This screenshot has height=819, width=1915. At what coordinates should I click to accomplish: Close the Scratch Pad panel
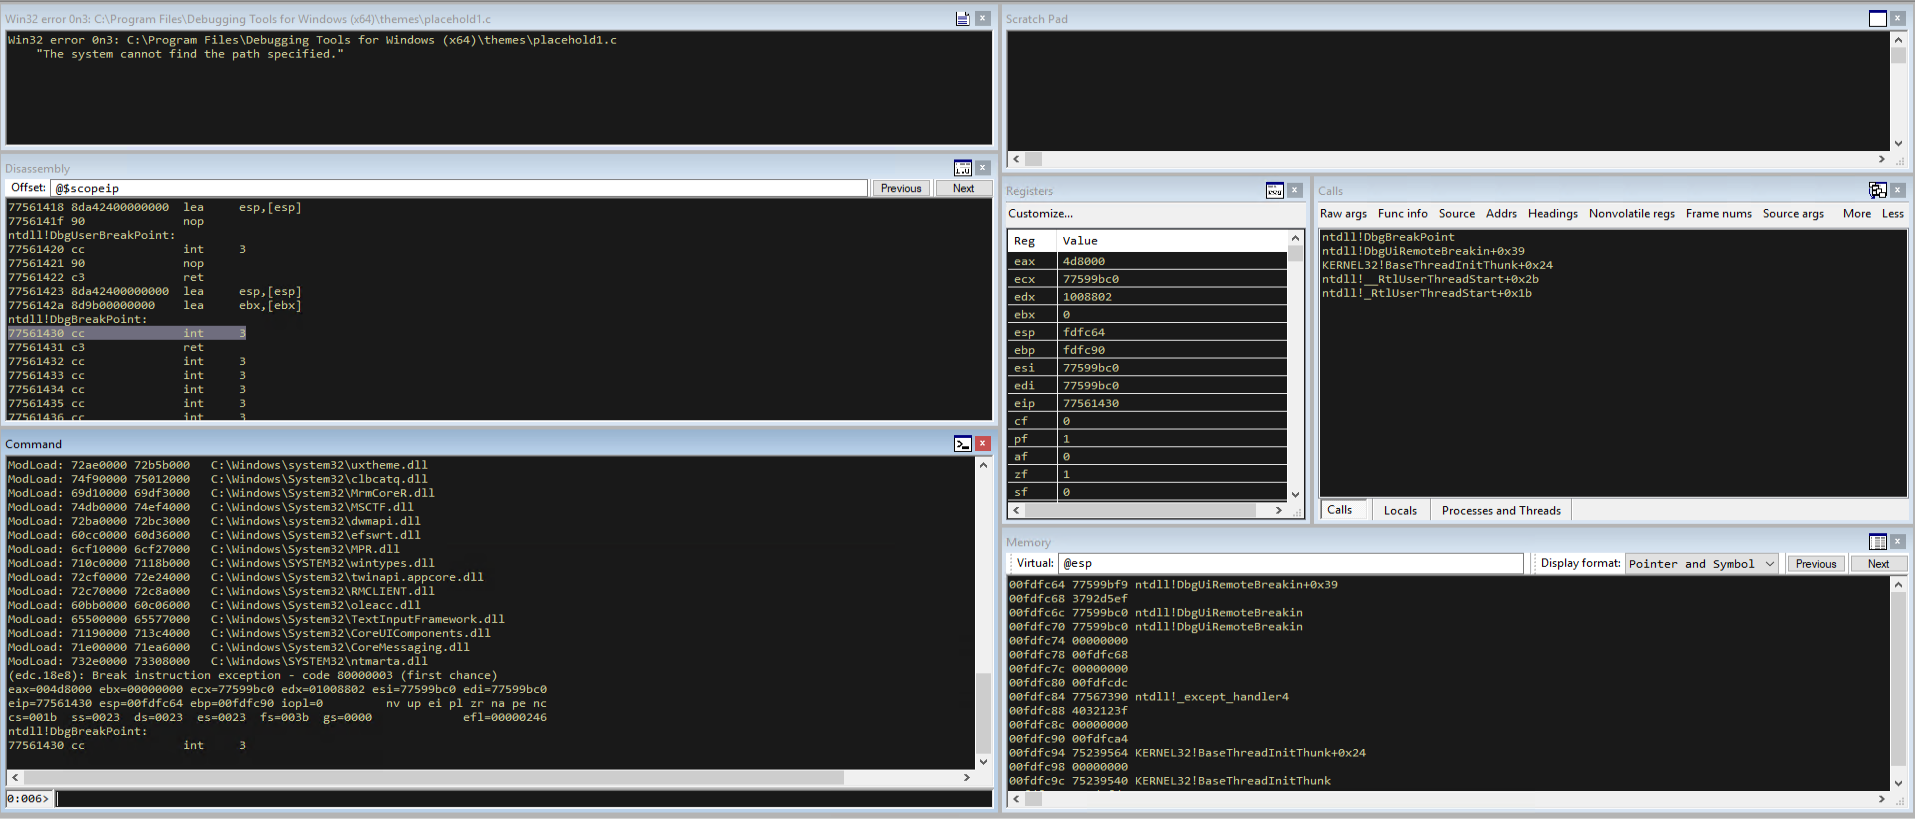click(1897, 19)
